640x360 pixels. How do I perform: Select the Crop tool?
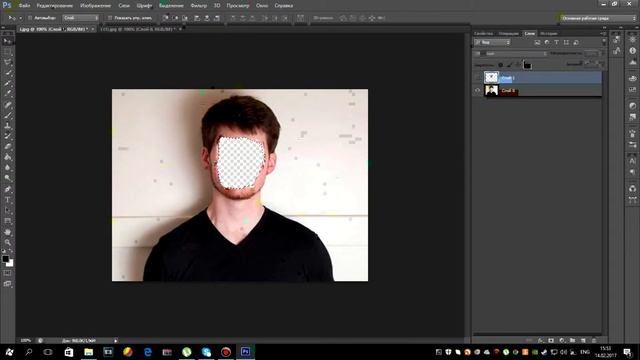coord(7,84)
